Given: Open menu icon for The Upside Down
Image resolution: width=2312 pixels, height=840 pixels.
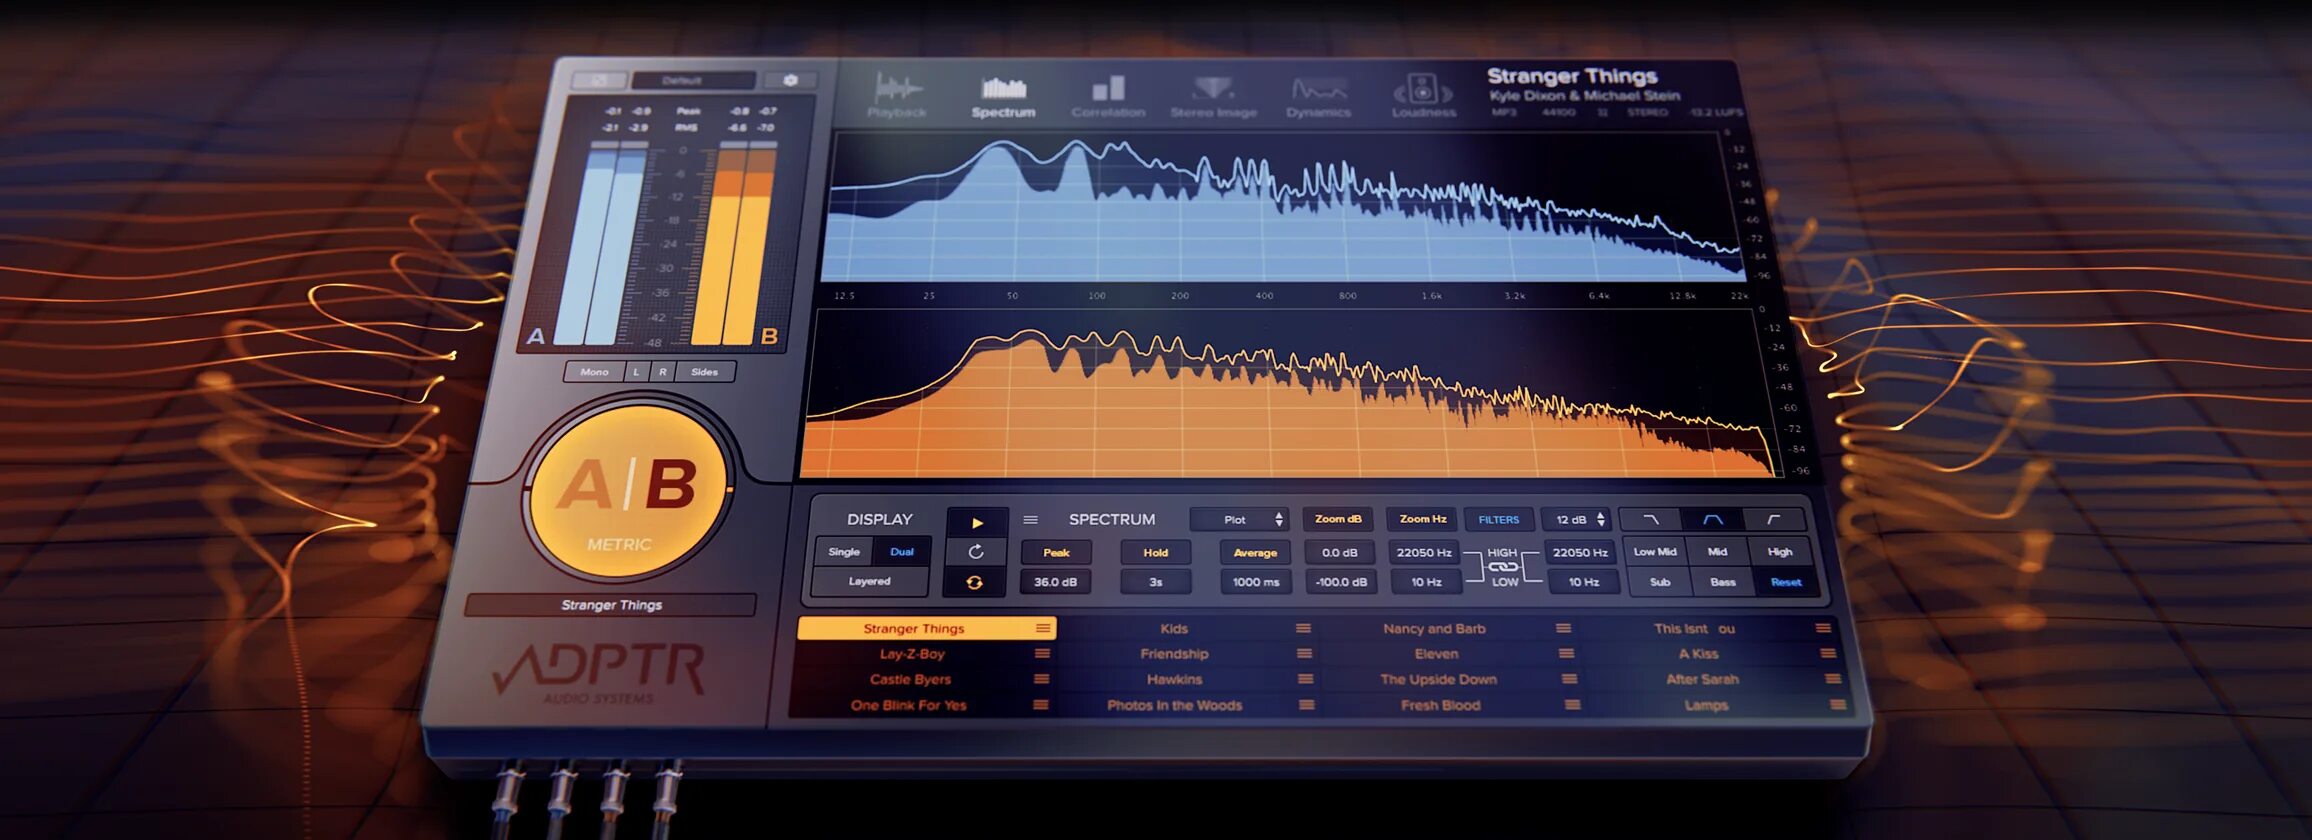Looking at the screenshot, I should (1569, 679).
